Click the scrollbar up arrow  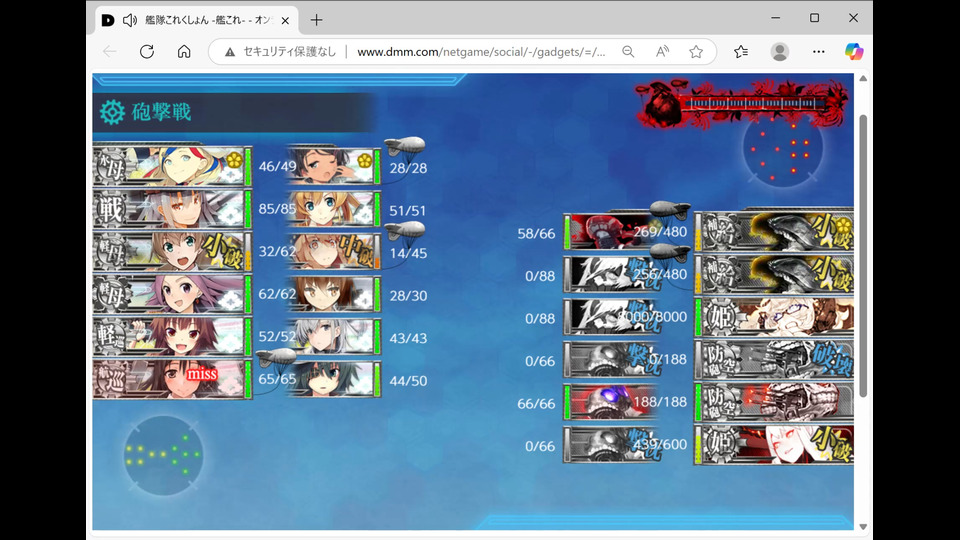pos(863,78)
